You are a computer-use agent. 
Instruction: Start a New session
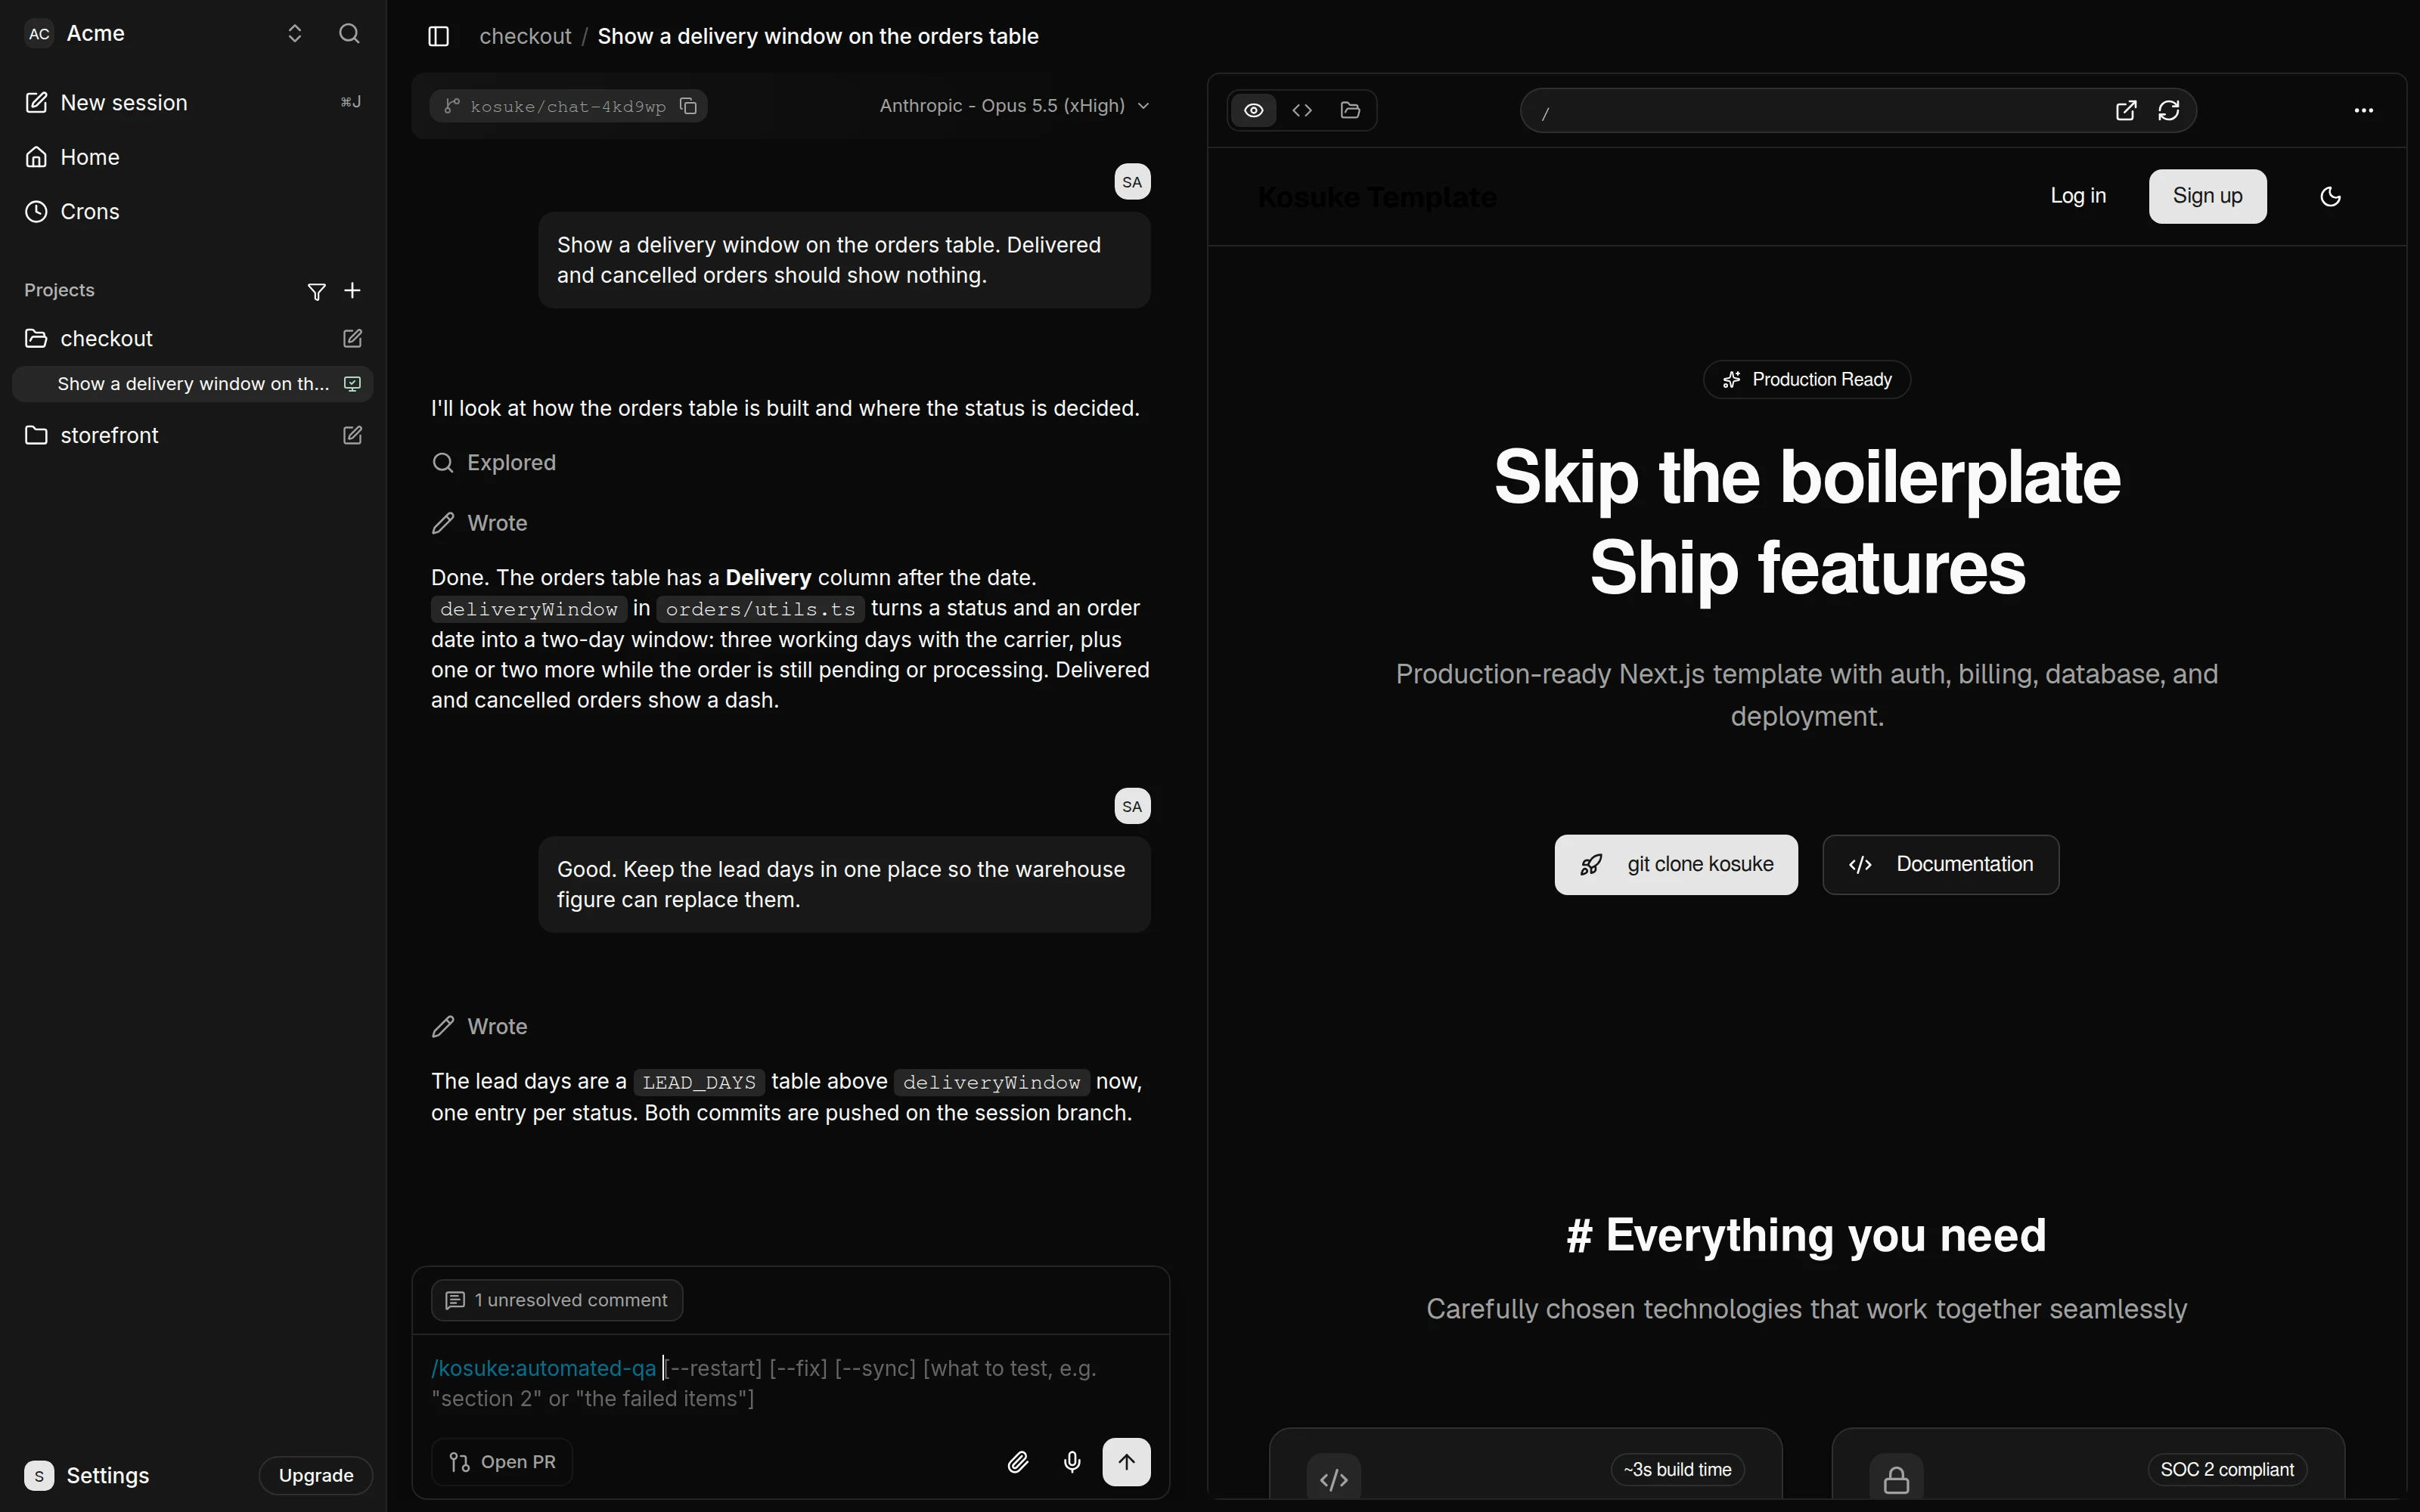click(193, 103)
